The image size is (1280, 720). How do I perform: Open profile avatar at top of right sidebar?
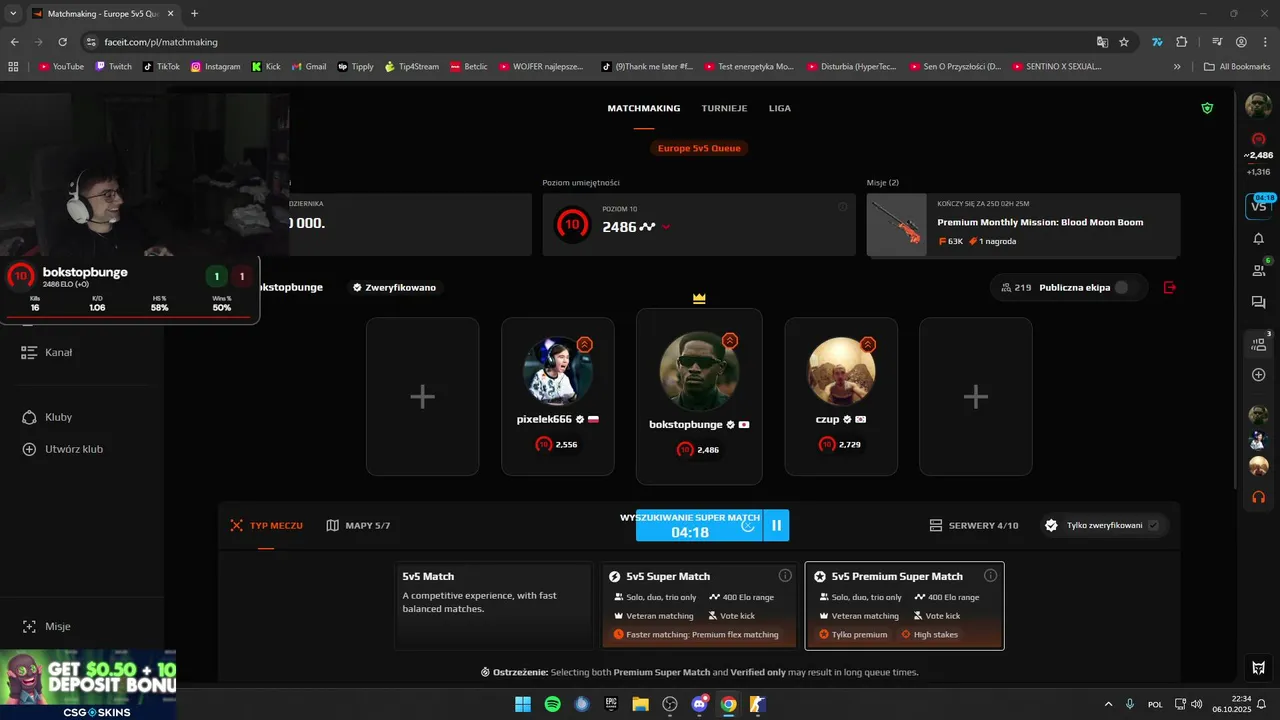click(1258, 105)
